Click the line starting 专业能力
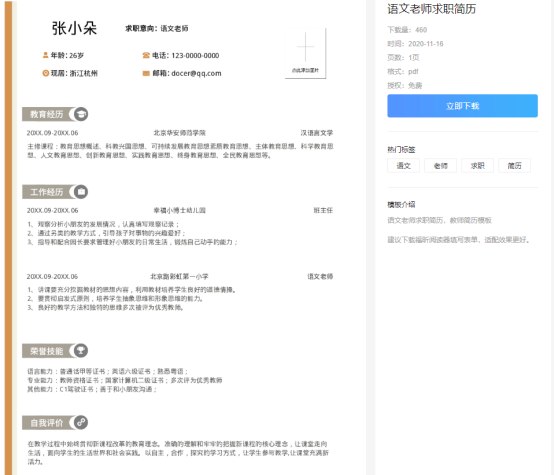This screenshot has height=475, width=554. 125,380
